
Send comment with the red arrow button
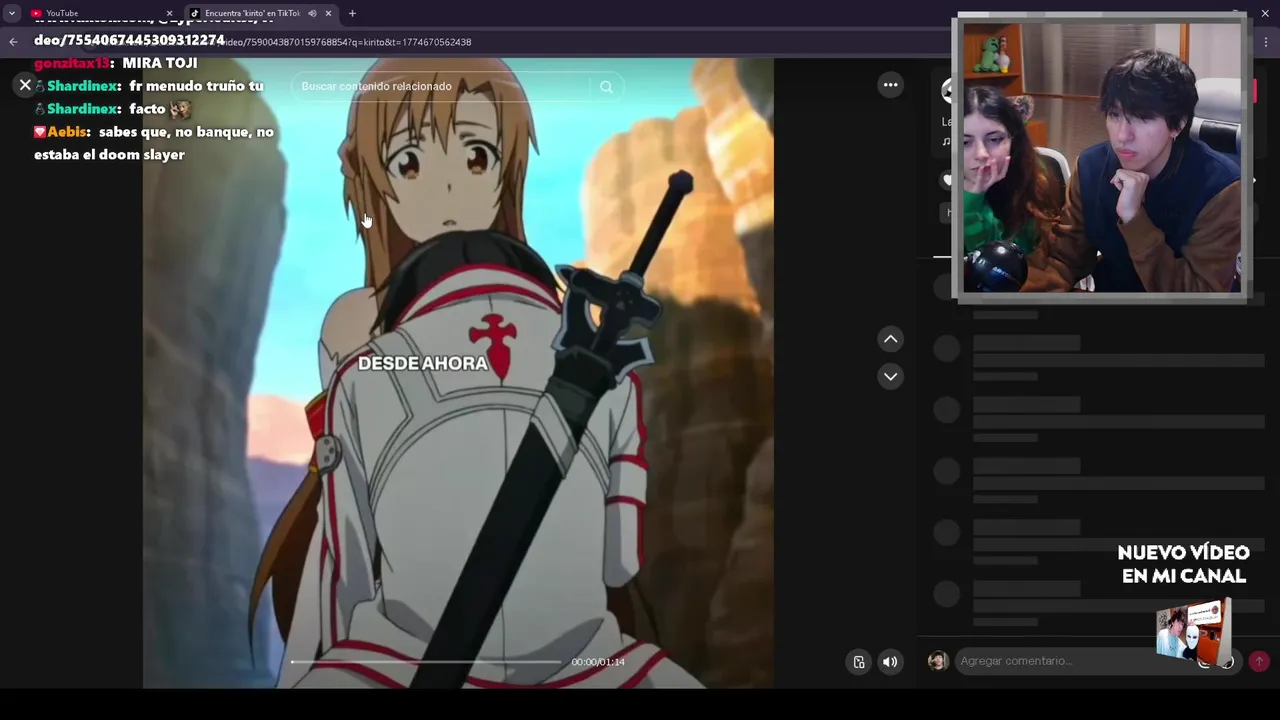[1258, 661]
